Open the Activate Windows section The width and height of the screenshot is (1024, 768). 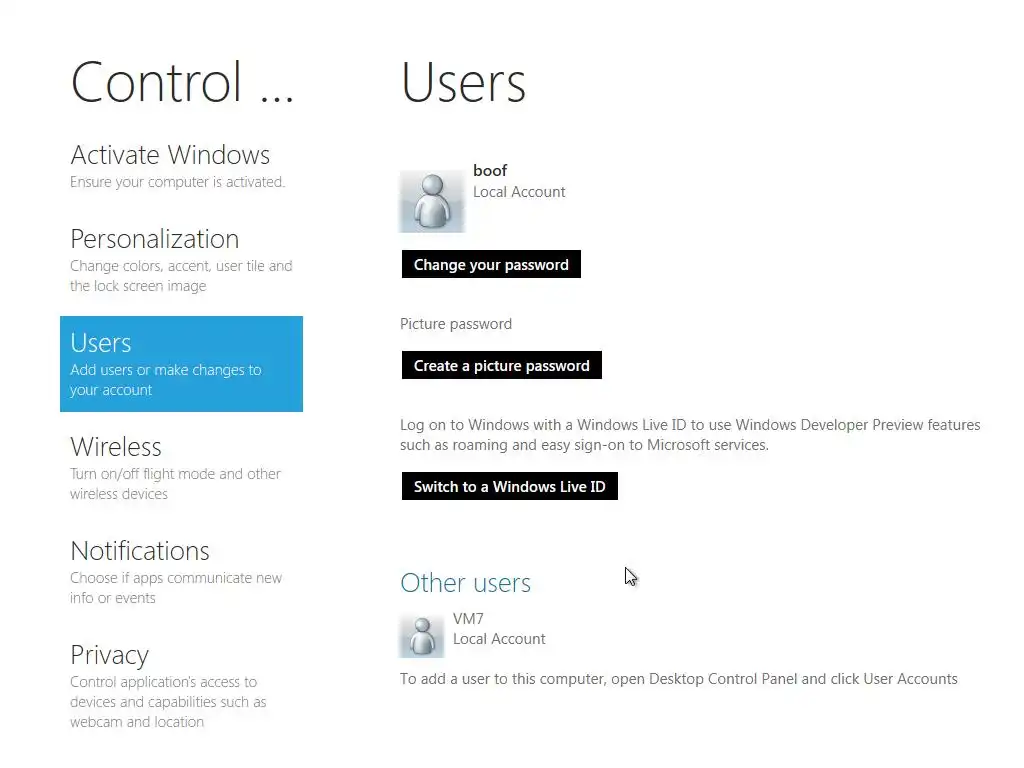[x=177, y=166]
